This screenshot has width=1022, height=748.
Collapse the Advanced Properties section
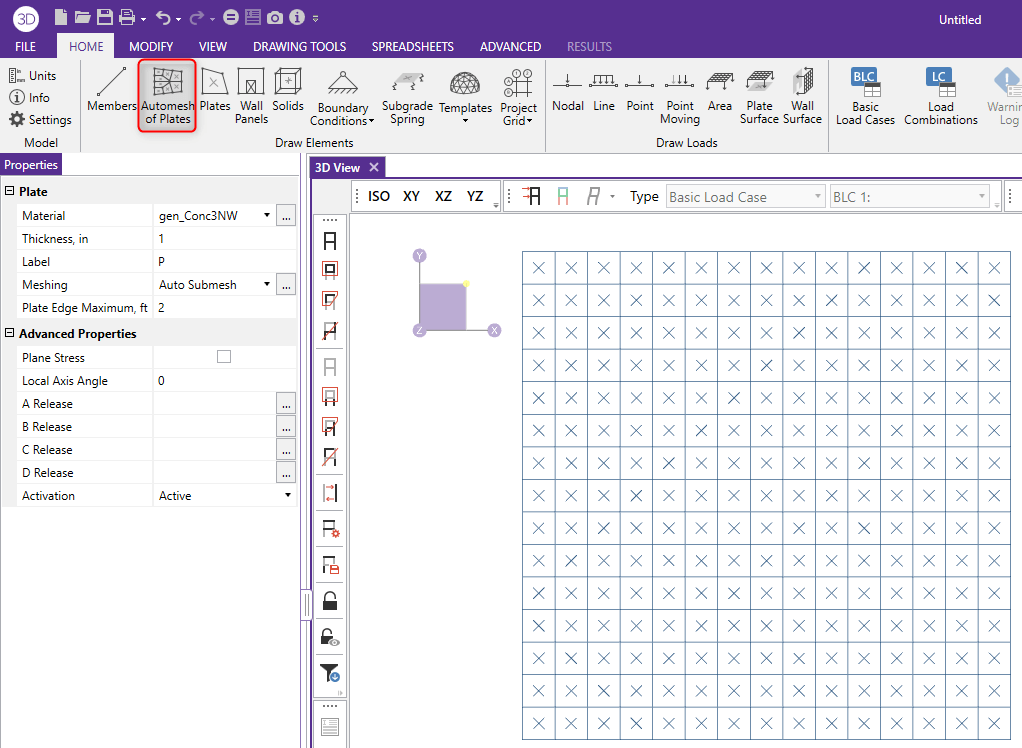pos(10,334)
